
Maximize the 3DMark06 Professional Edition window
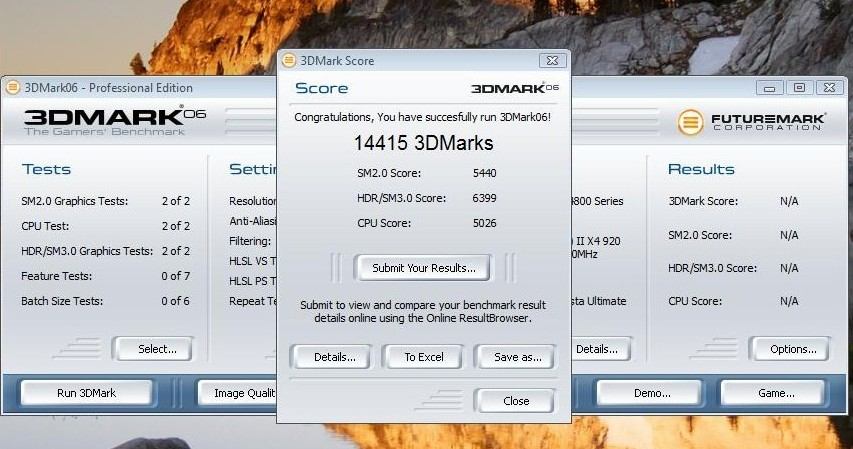click(x=799, y=88)
